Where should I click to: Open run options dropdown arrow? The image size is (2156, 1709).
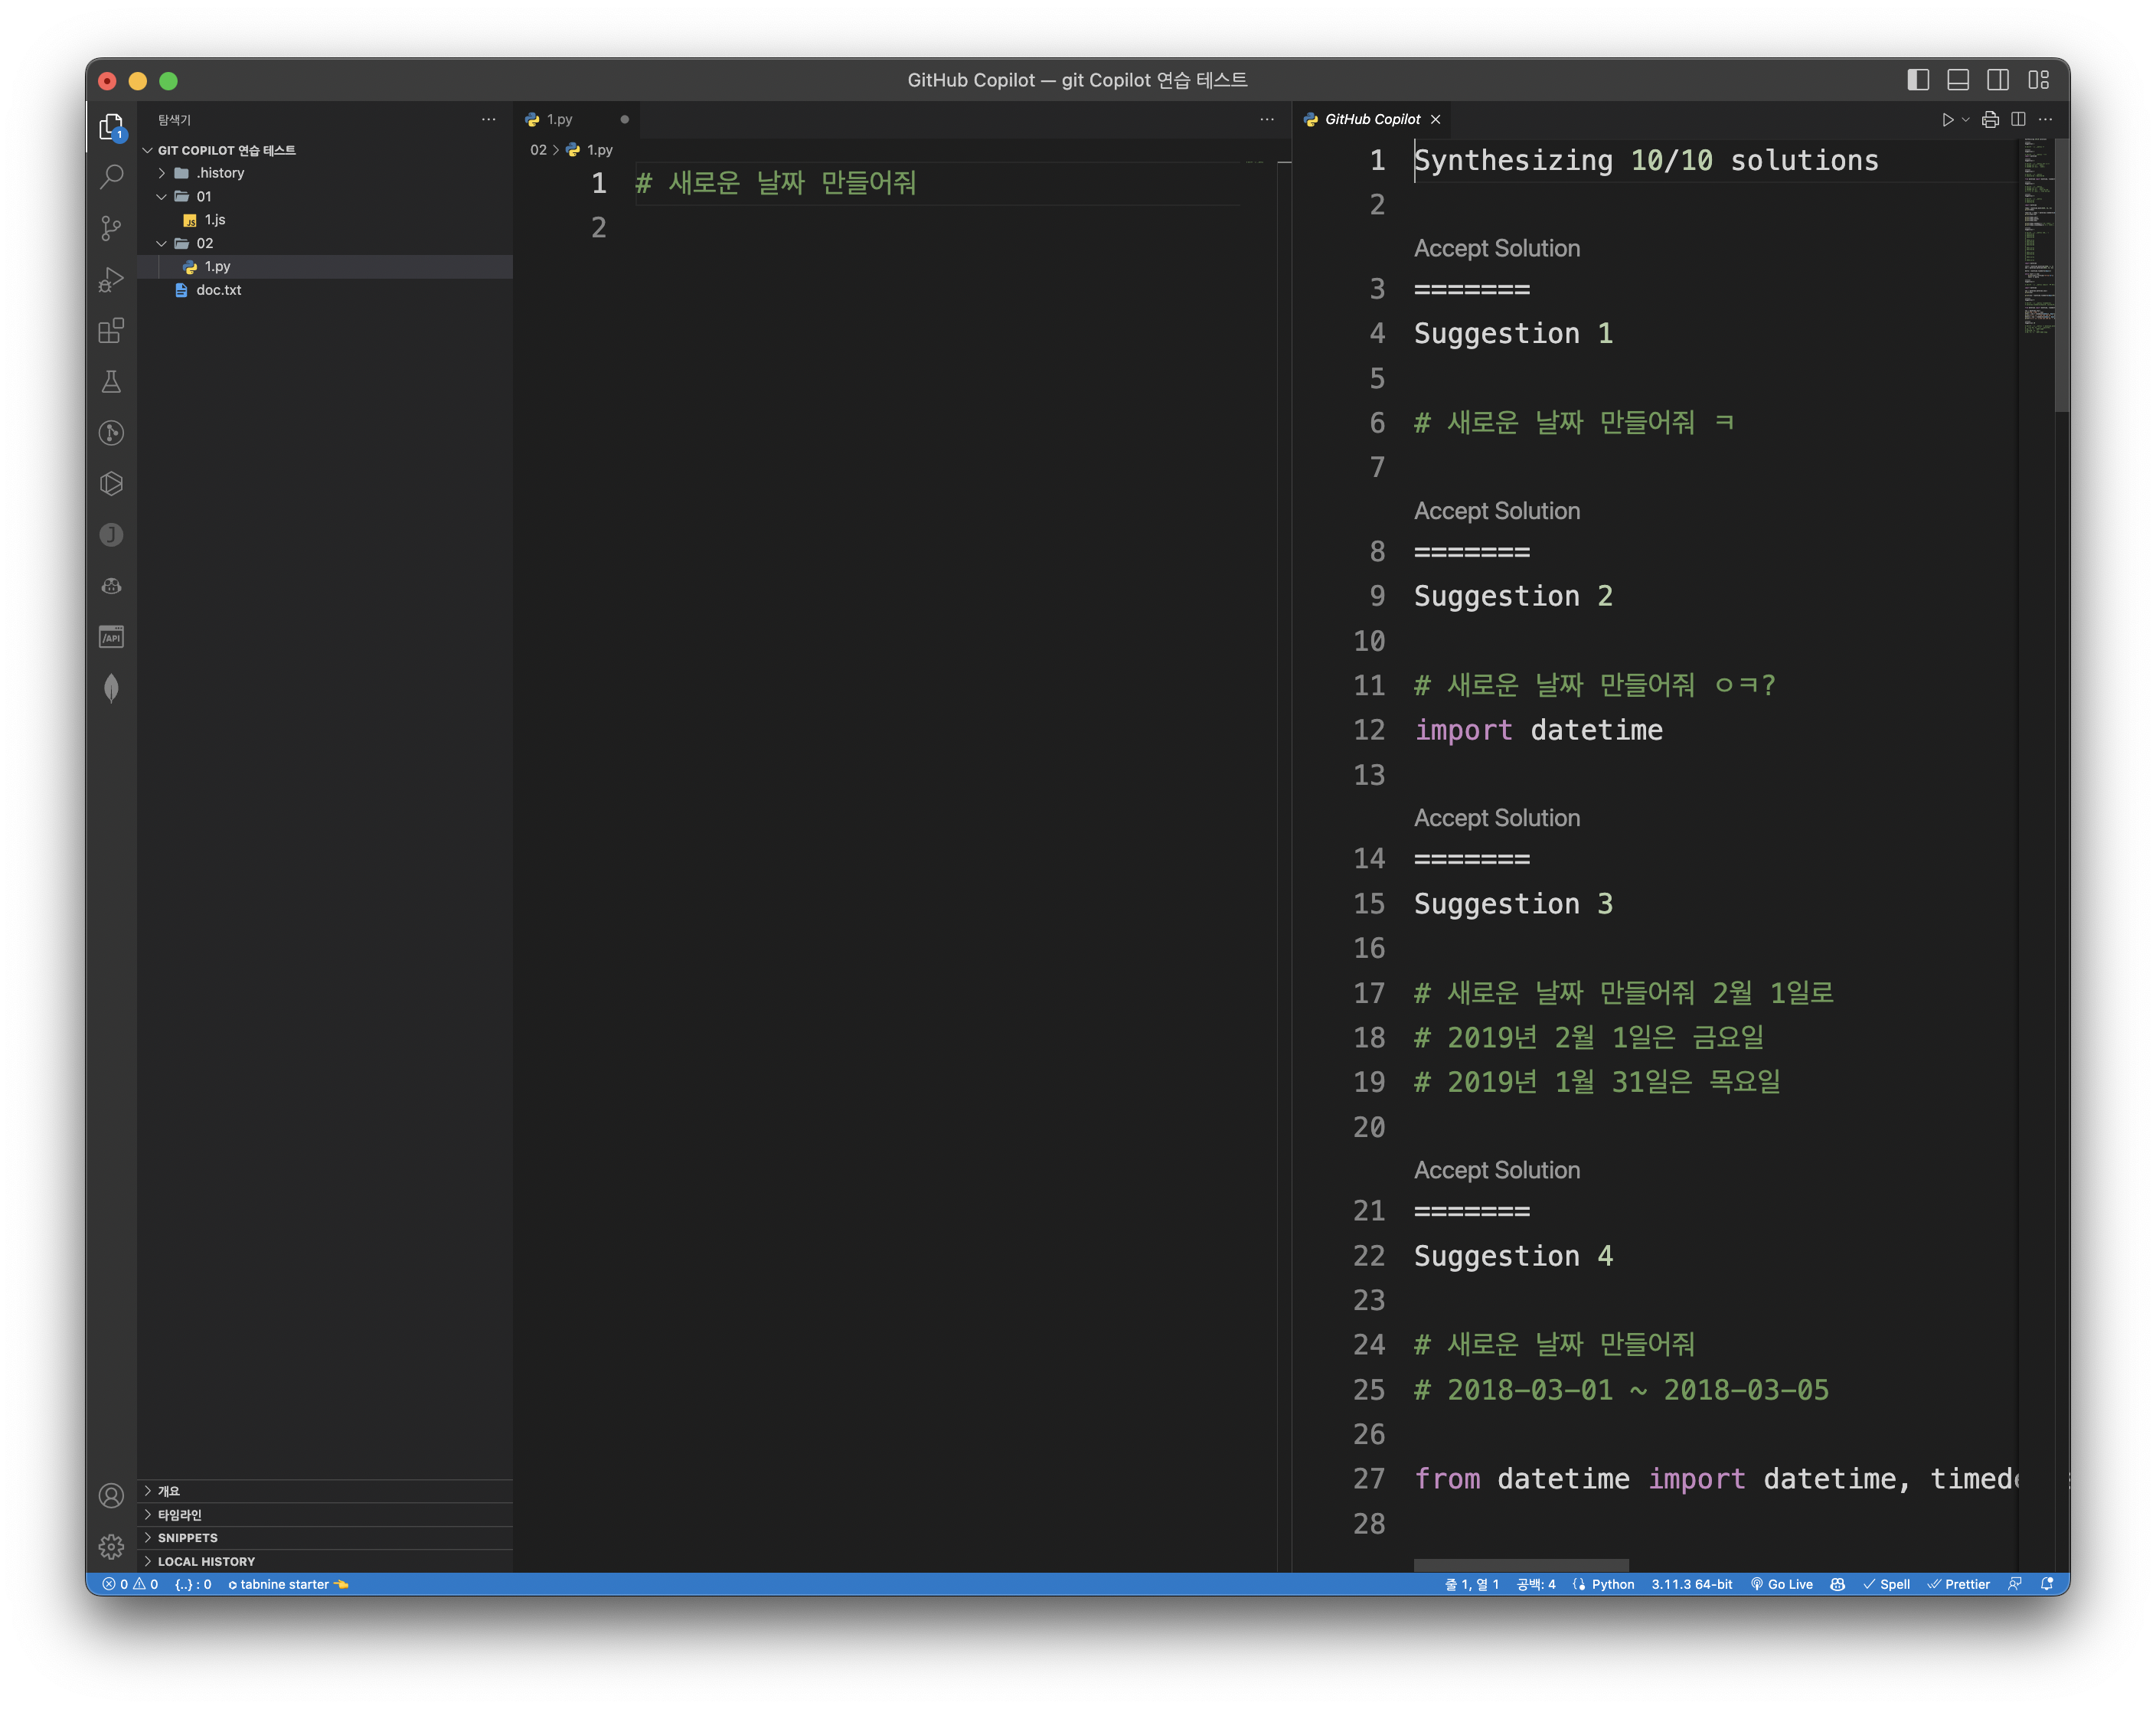point(1966,119)
